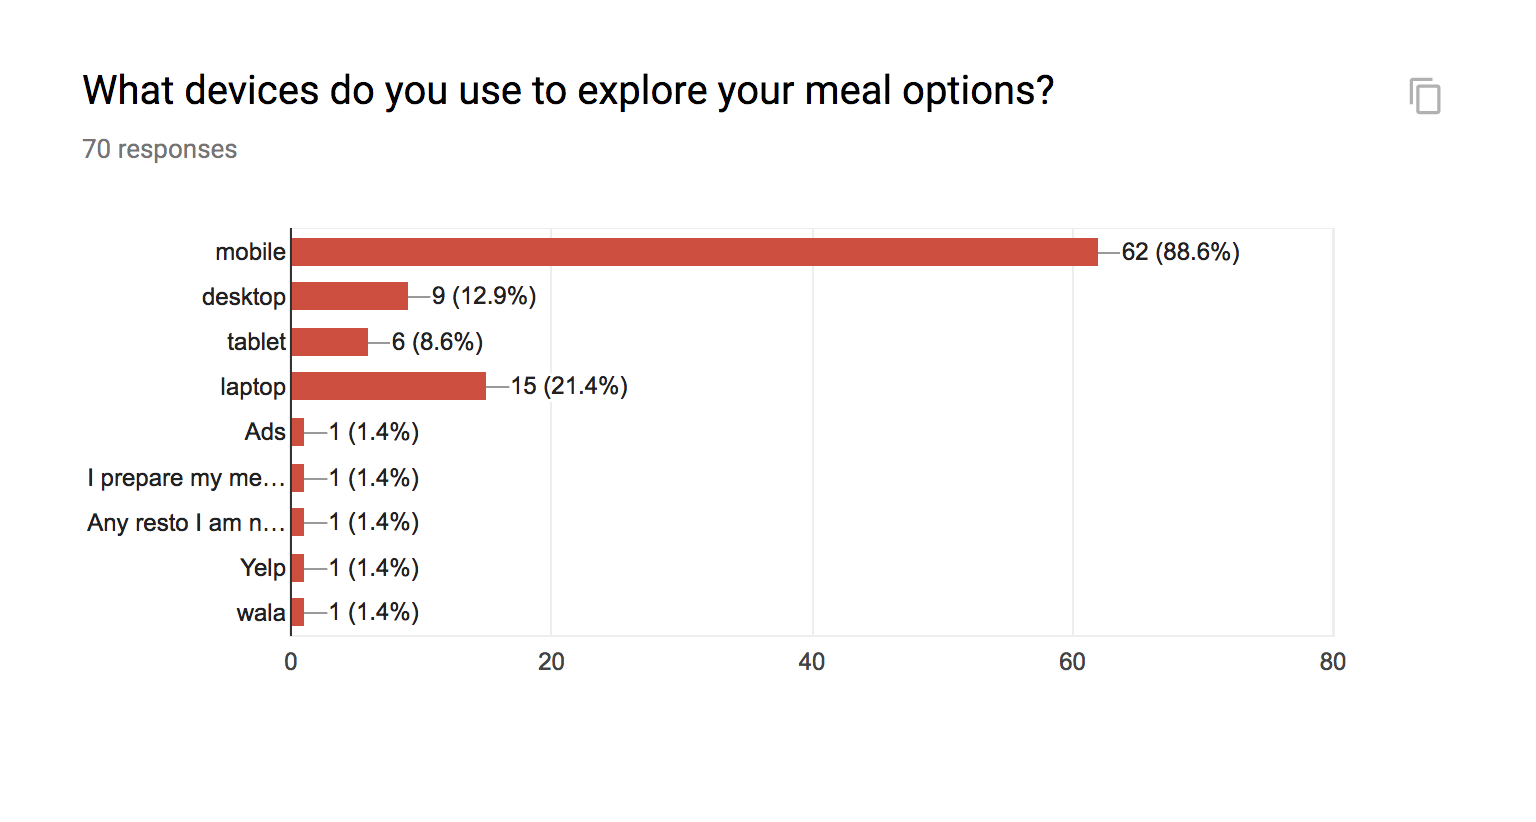Click the 20 tick on the x-axis

tap(551, 662)
